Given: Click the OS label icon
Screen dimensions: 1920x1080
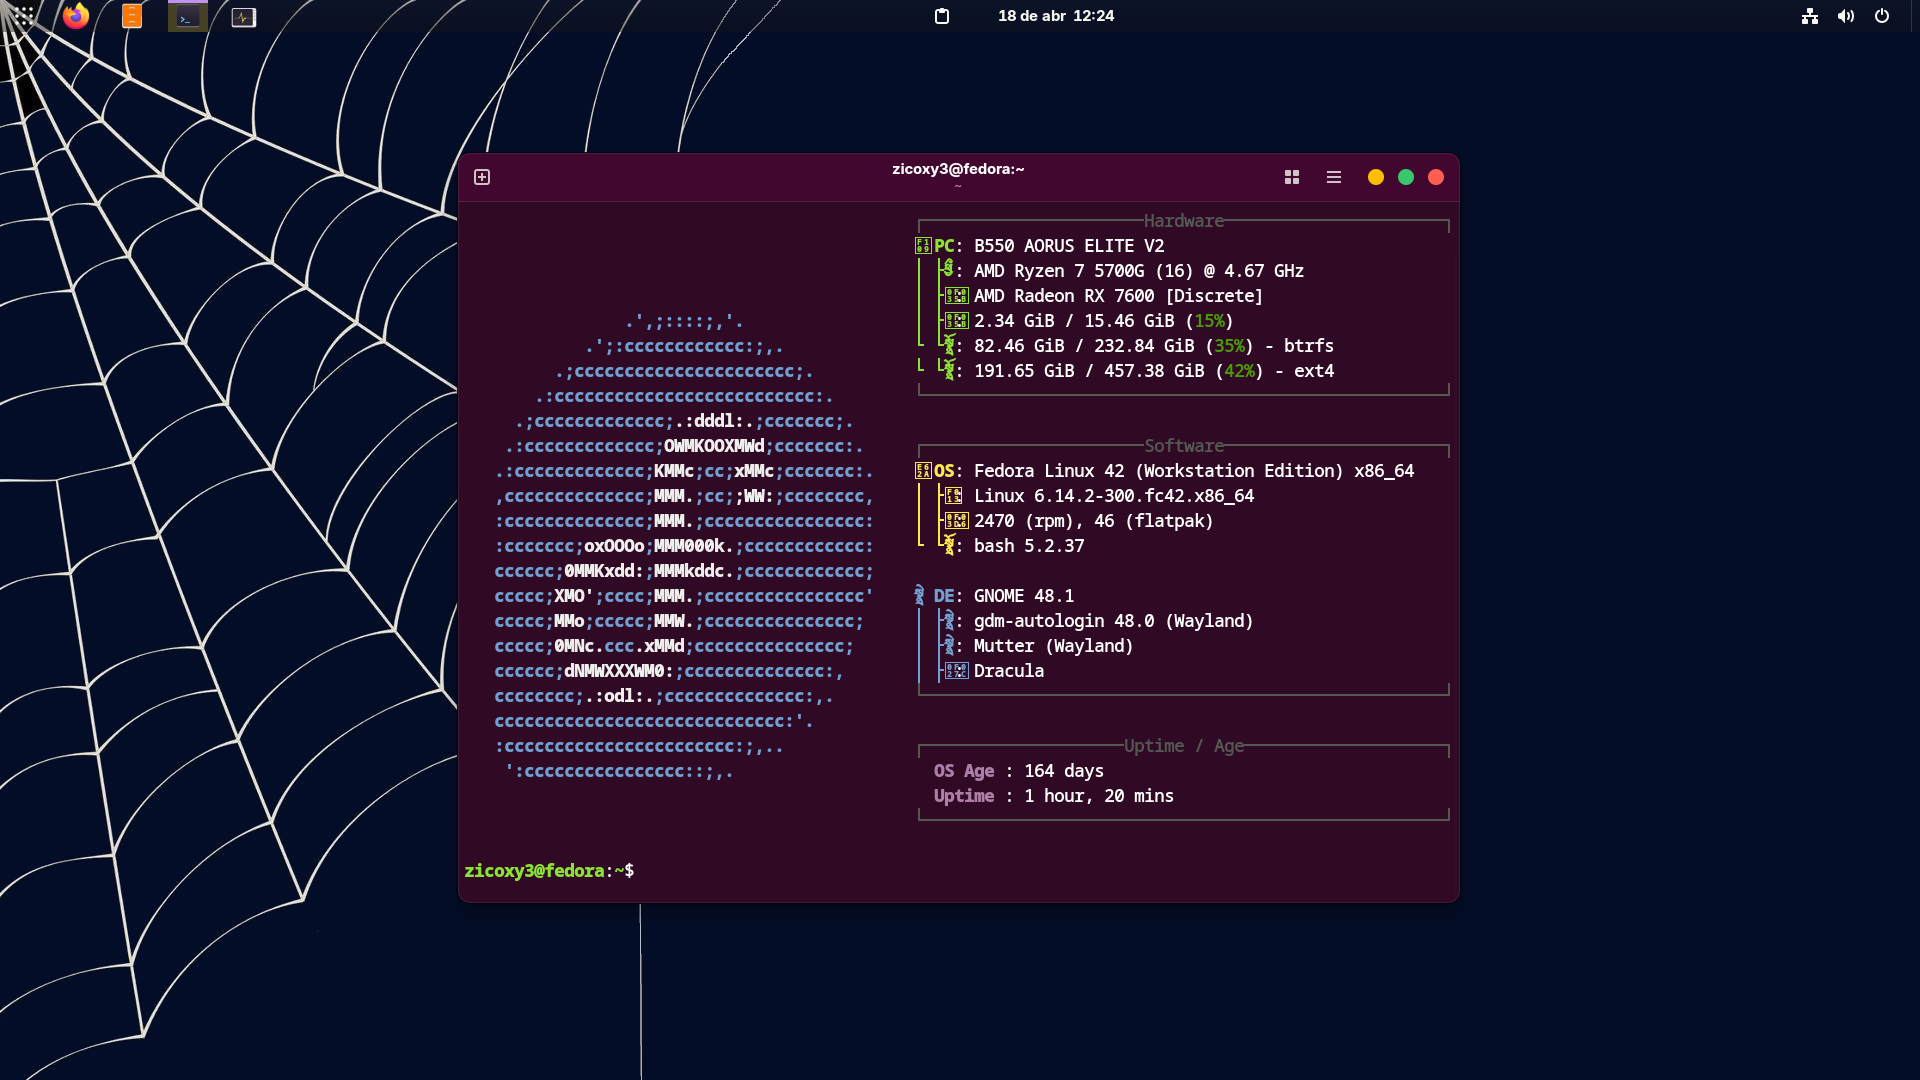Looking at the screenshot, I should pyautogui.click(x=923, y=471).
